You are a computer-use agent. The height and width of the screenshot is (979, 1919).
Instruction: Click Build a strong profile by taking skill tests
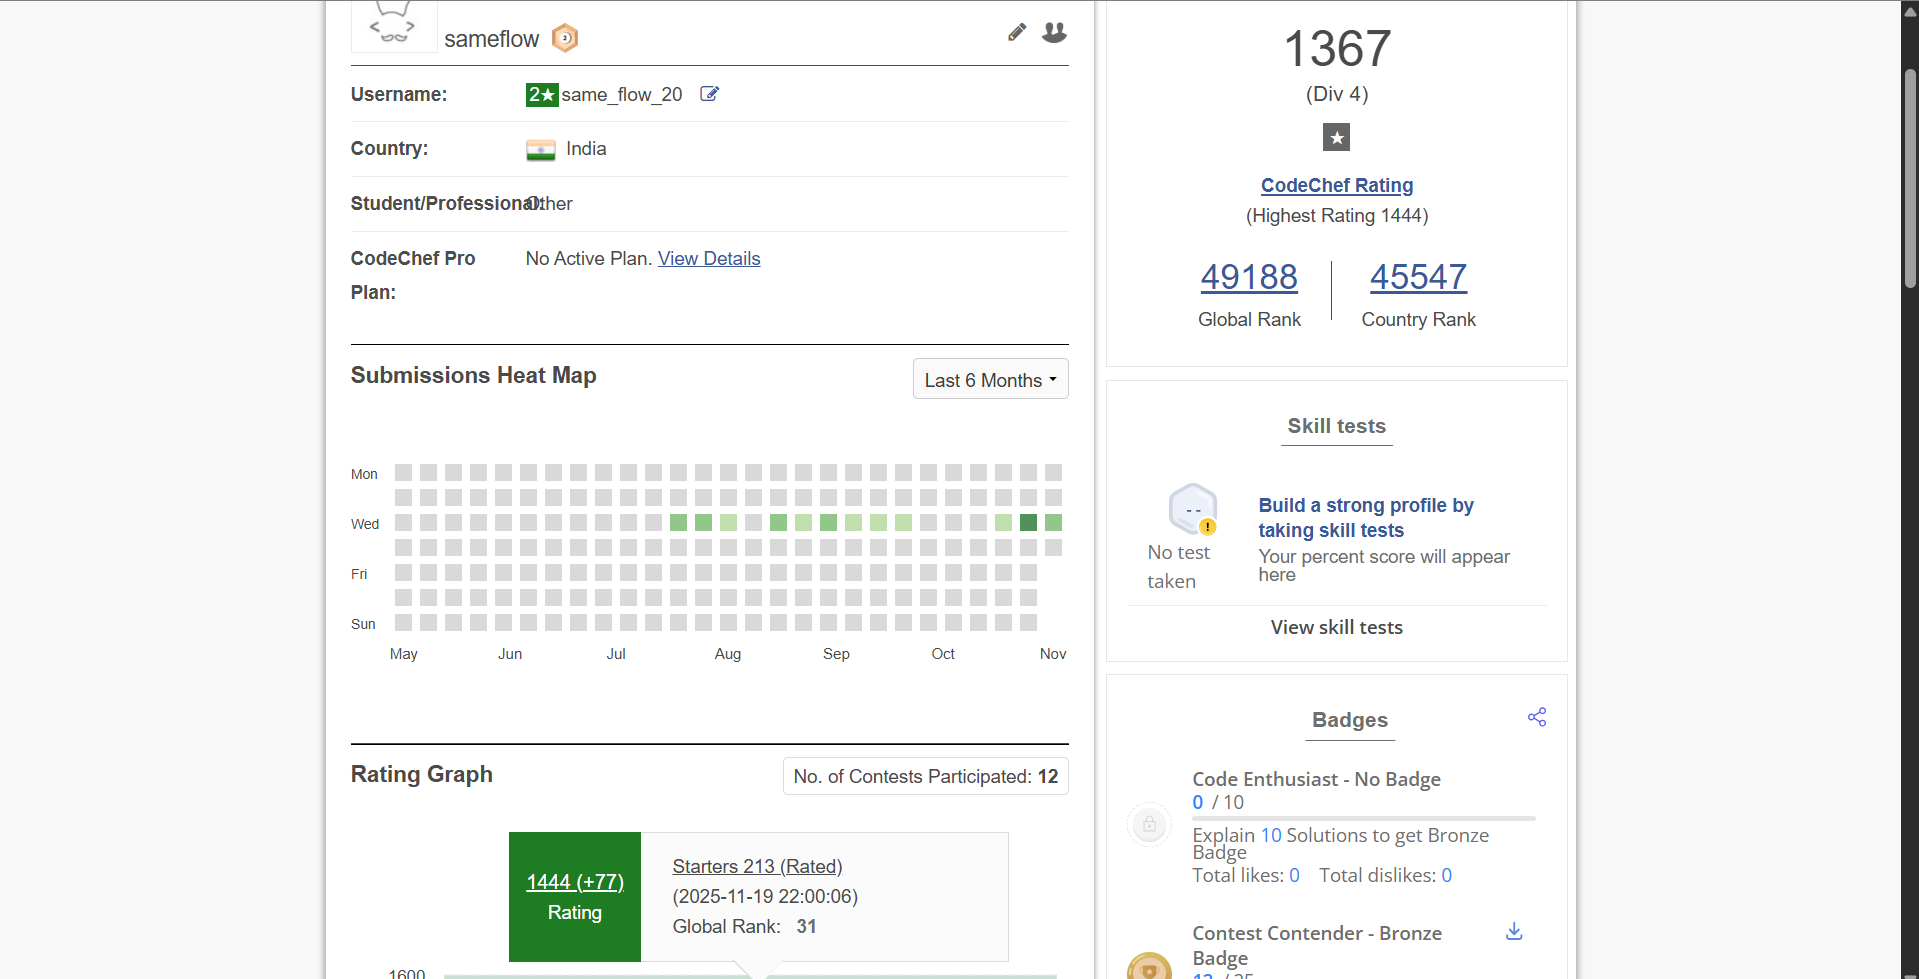coord(1366,518)
